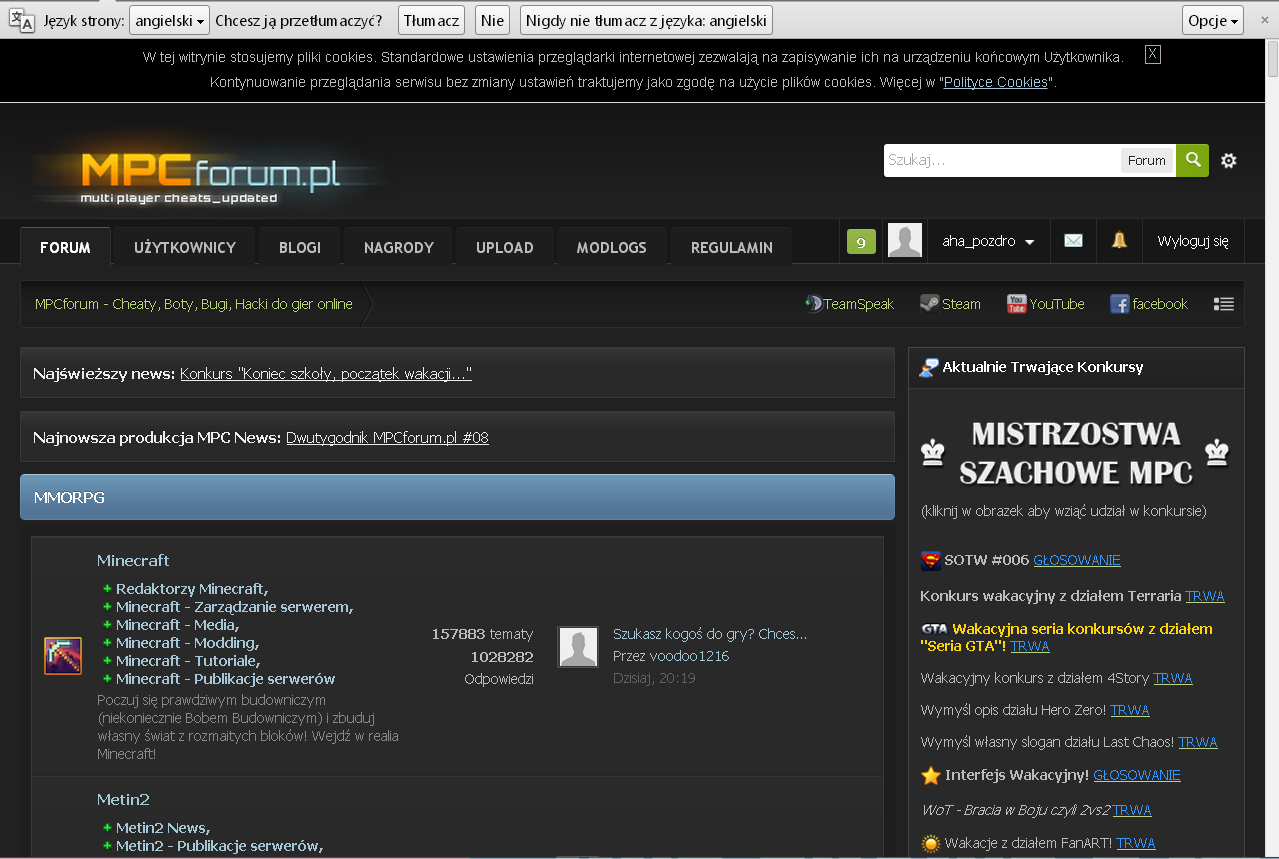Click GŁOSOWANIE link for SOTW #006
Screen dimensions: 1279x859
[x=1077, y=560]
